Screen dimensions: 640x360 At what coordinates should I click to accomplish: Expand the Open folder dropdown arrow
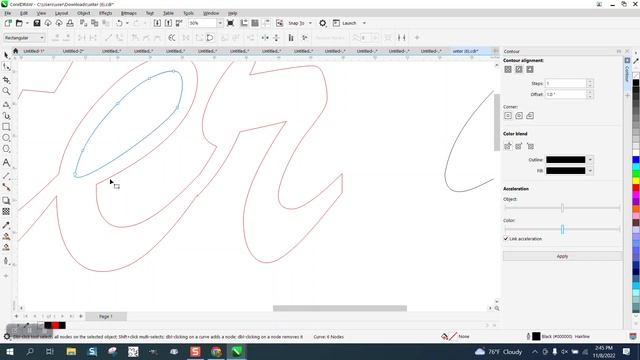click(27, 23)
